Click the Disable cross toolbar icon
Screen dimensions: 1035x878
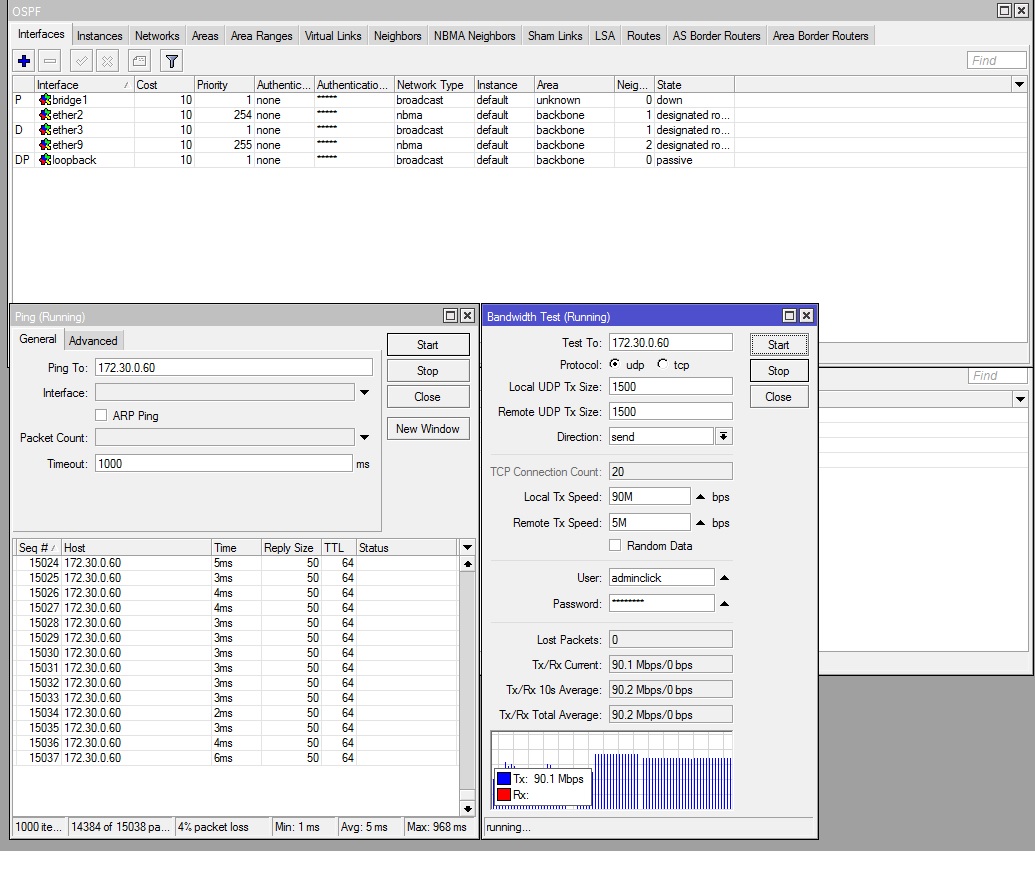[x=107, y=61]
